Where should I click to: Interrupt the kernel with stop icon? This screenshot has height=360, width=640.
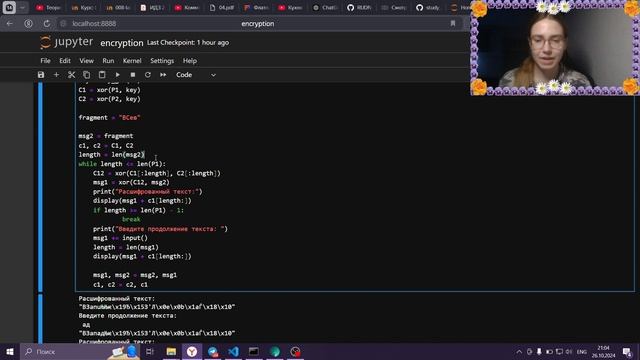point(133,75)
